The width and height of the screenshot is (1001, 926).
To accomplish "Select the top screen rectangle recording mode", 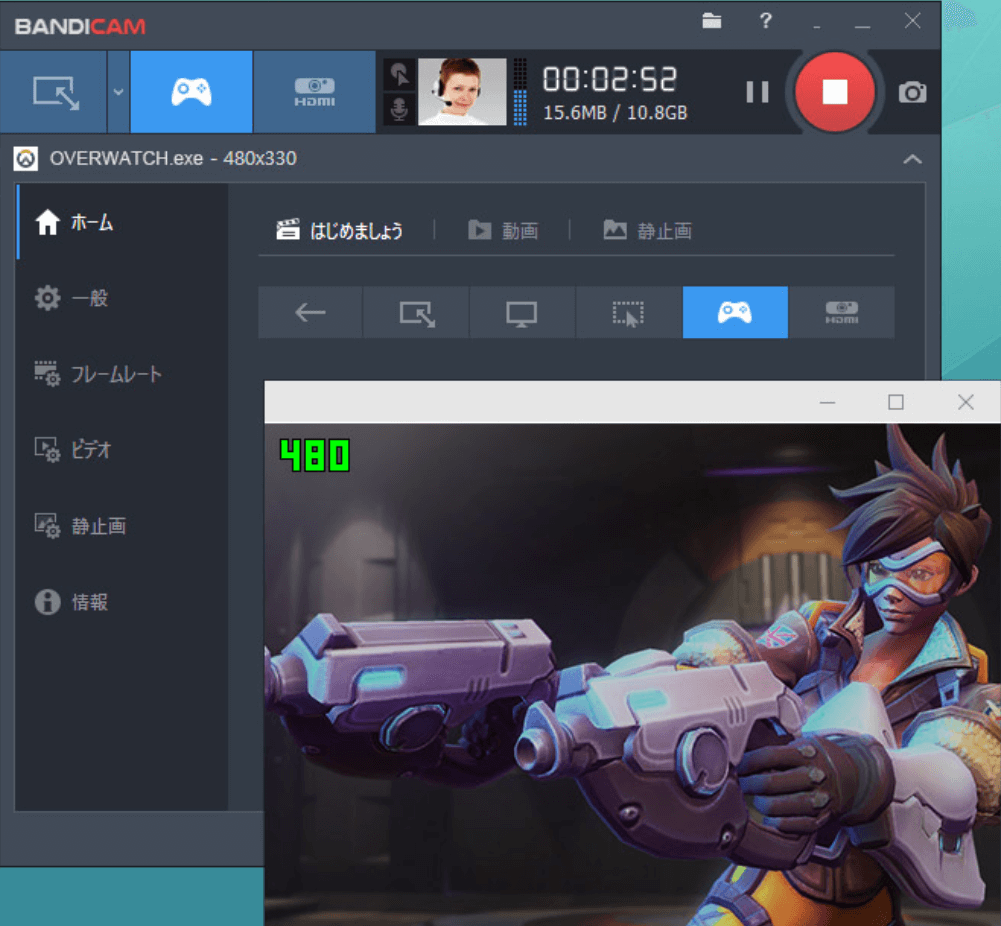I will click(53, 92).
